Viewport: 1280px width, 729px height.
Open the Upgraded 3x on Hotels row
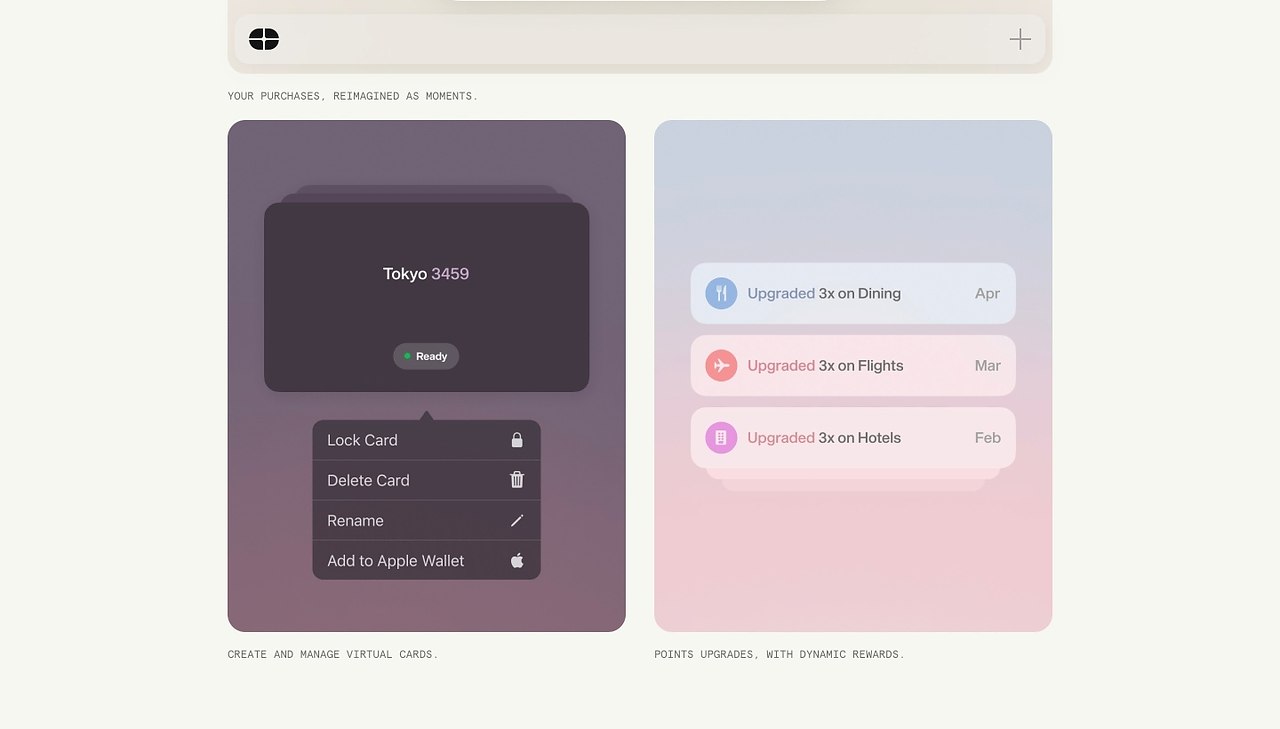pyautogui.click(x=853, y=437)
